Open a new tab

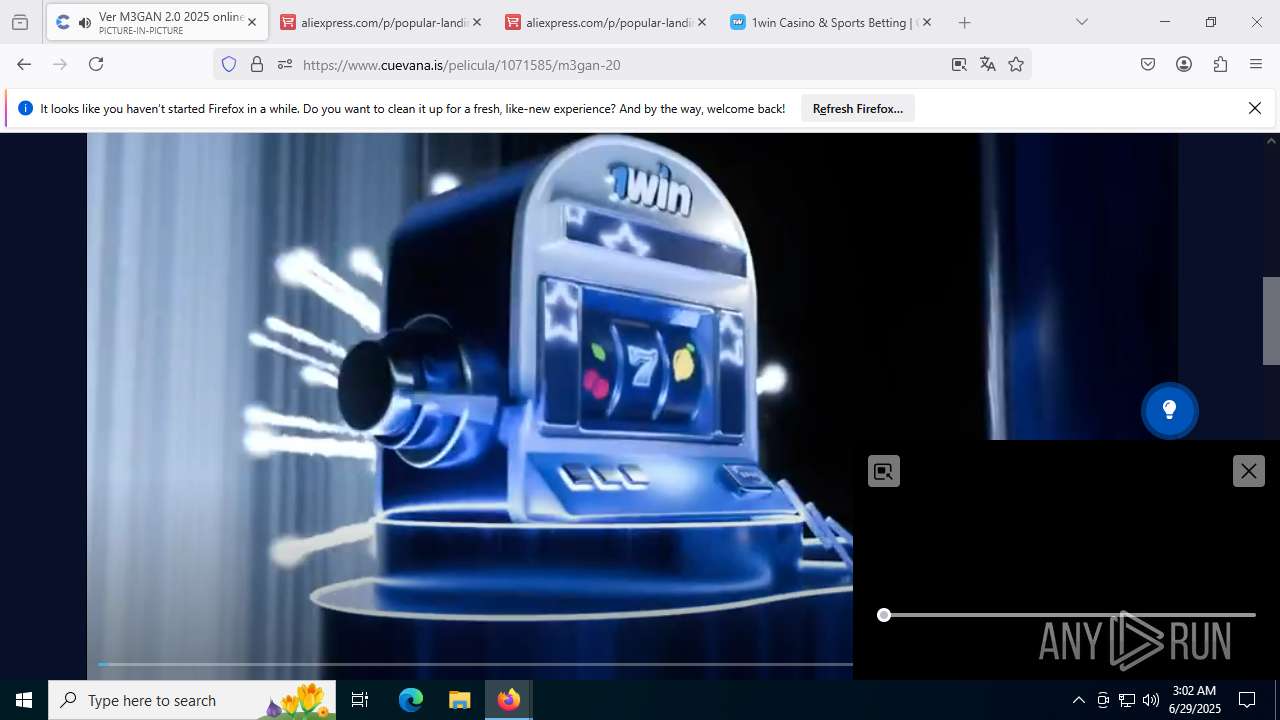click(964, 22)
